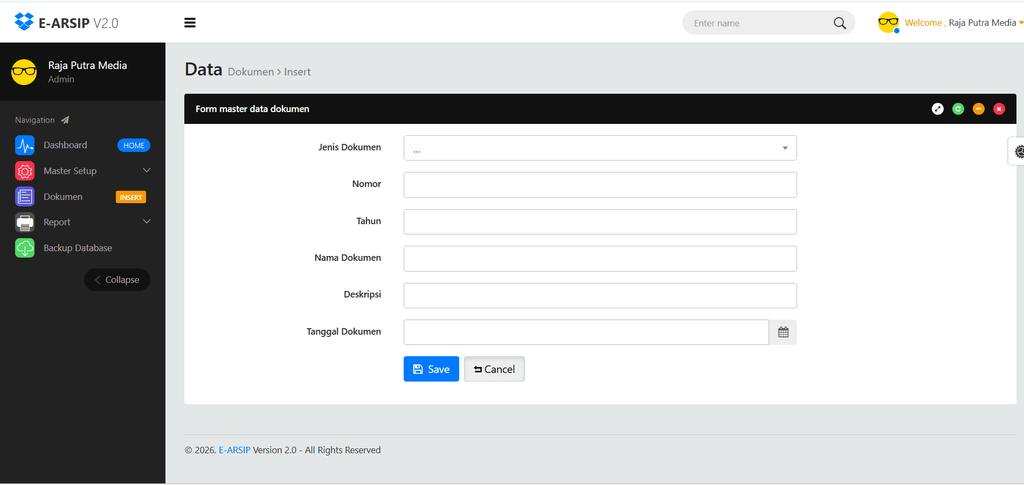Open the E-ARSIP footer link
The height and width of the screenshot is (485, 1024).
[234, 450]
